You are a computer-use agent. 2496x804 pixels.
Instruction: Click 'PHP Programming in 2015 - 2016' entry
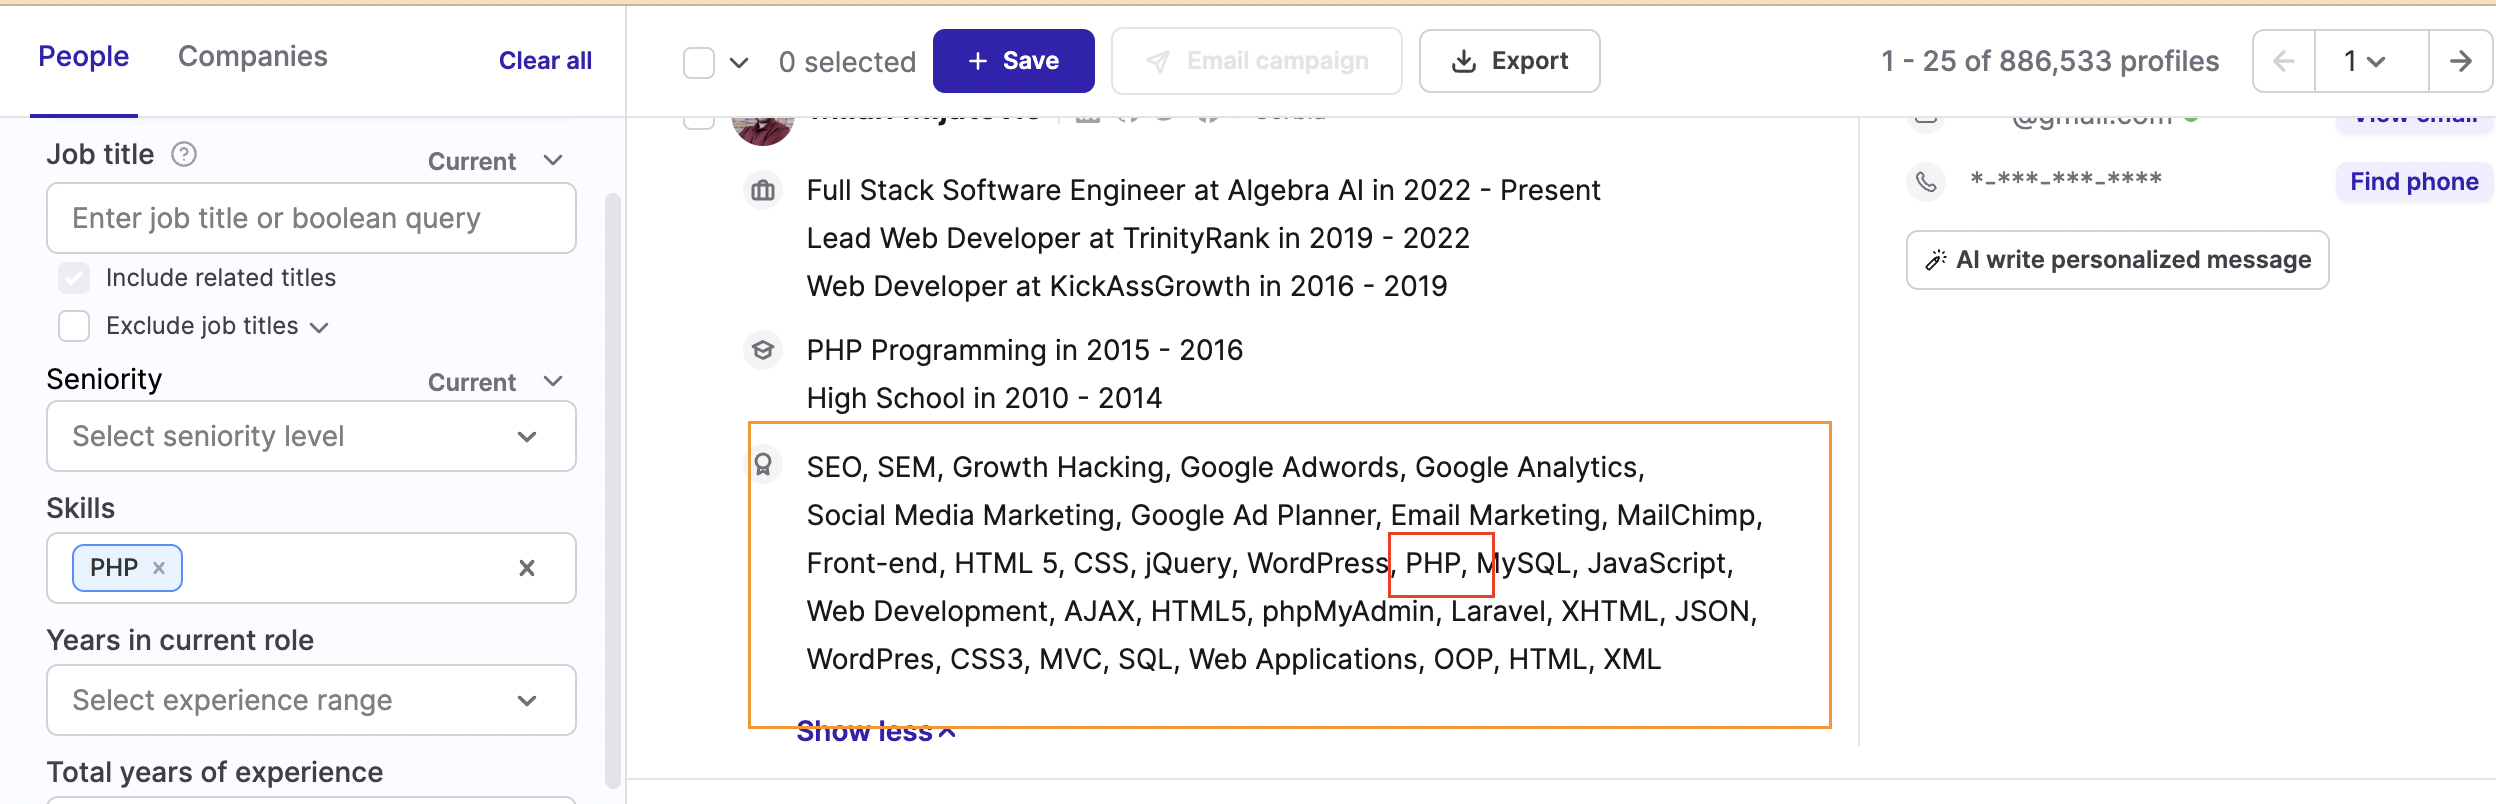[x=1025, y=350]
